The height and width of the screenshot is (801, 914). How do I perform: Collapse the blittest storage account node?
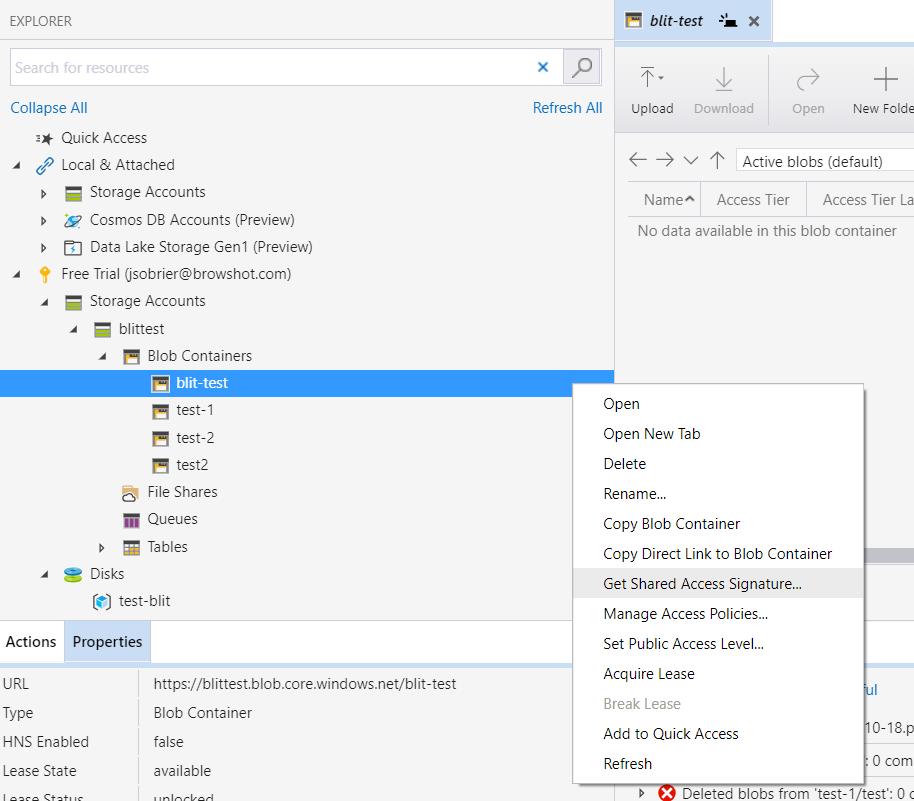(74, 329)
